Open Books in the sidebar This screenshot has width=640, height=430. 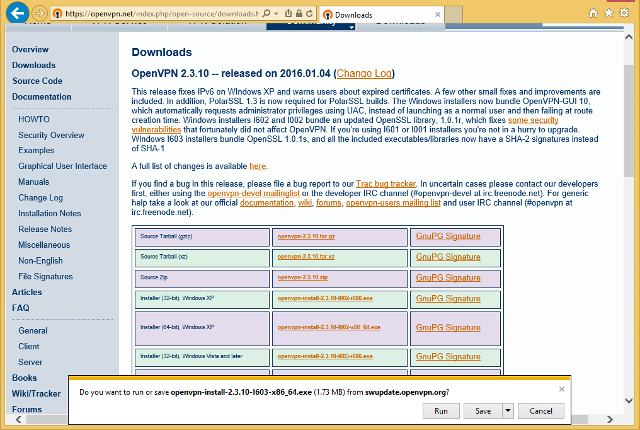click(24, 378)
